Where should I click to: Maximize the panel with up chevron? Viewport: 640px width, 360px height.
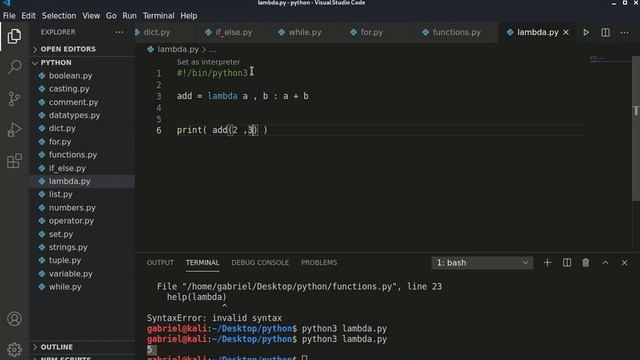605,263
